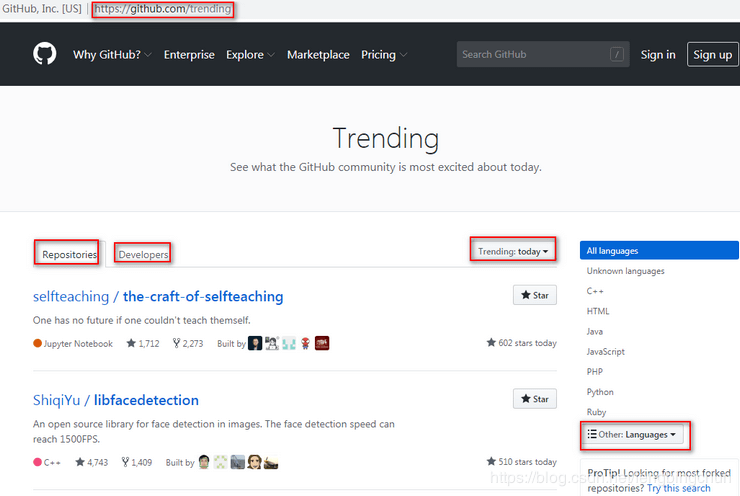Select the github.com/trending URL in address bar
The width and height of the screenshot is (740, 496).
point(163,8)
